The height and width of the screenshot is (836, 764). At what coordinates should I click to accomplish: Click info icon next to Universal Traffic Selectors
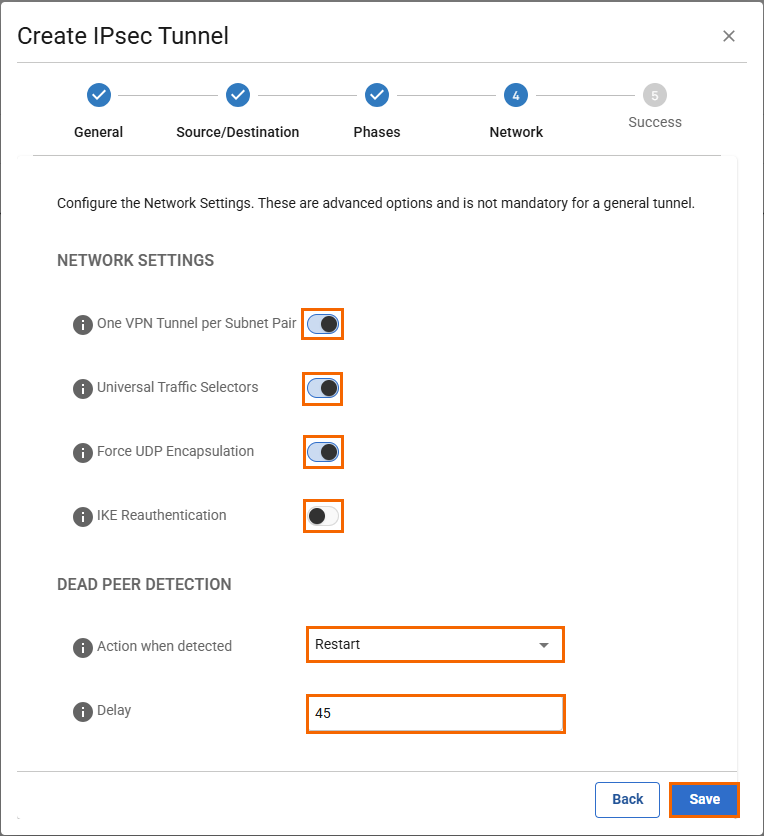point(83,389)
